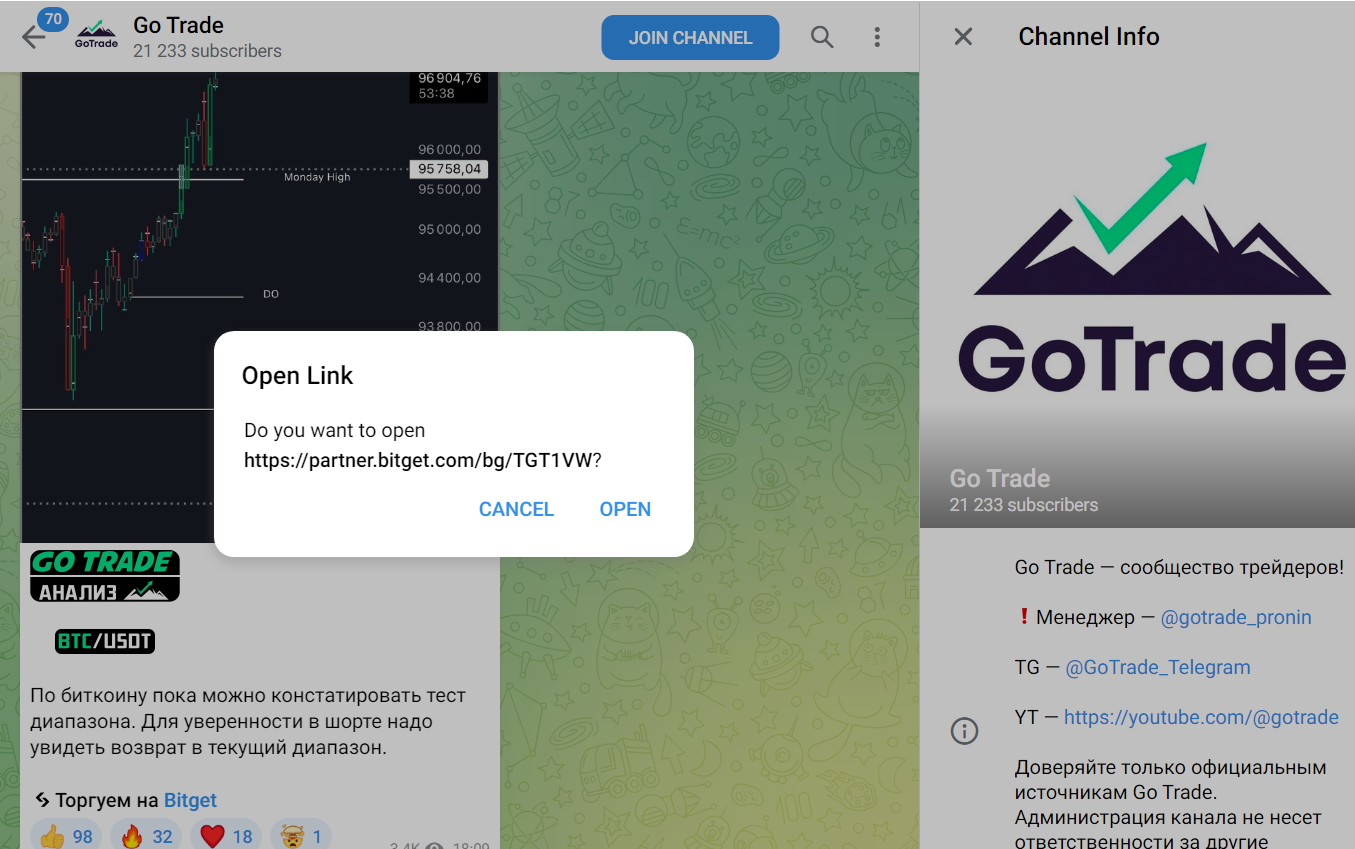Click the 70 unread counter badge
This screenshot has height=849, width=1355.
pos(53,18)
